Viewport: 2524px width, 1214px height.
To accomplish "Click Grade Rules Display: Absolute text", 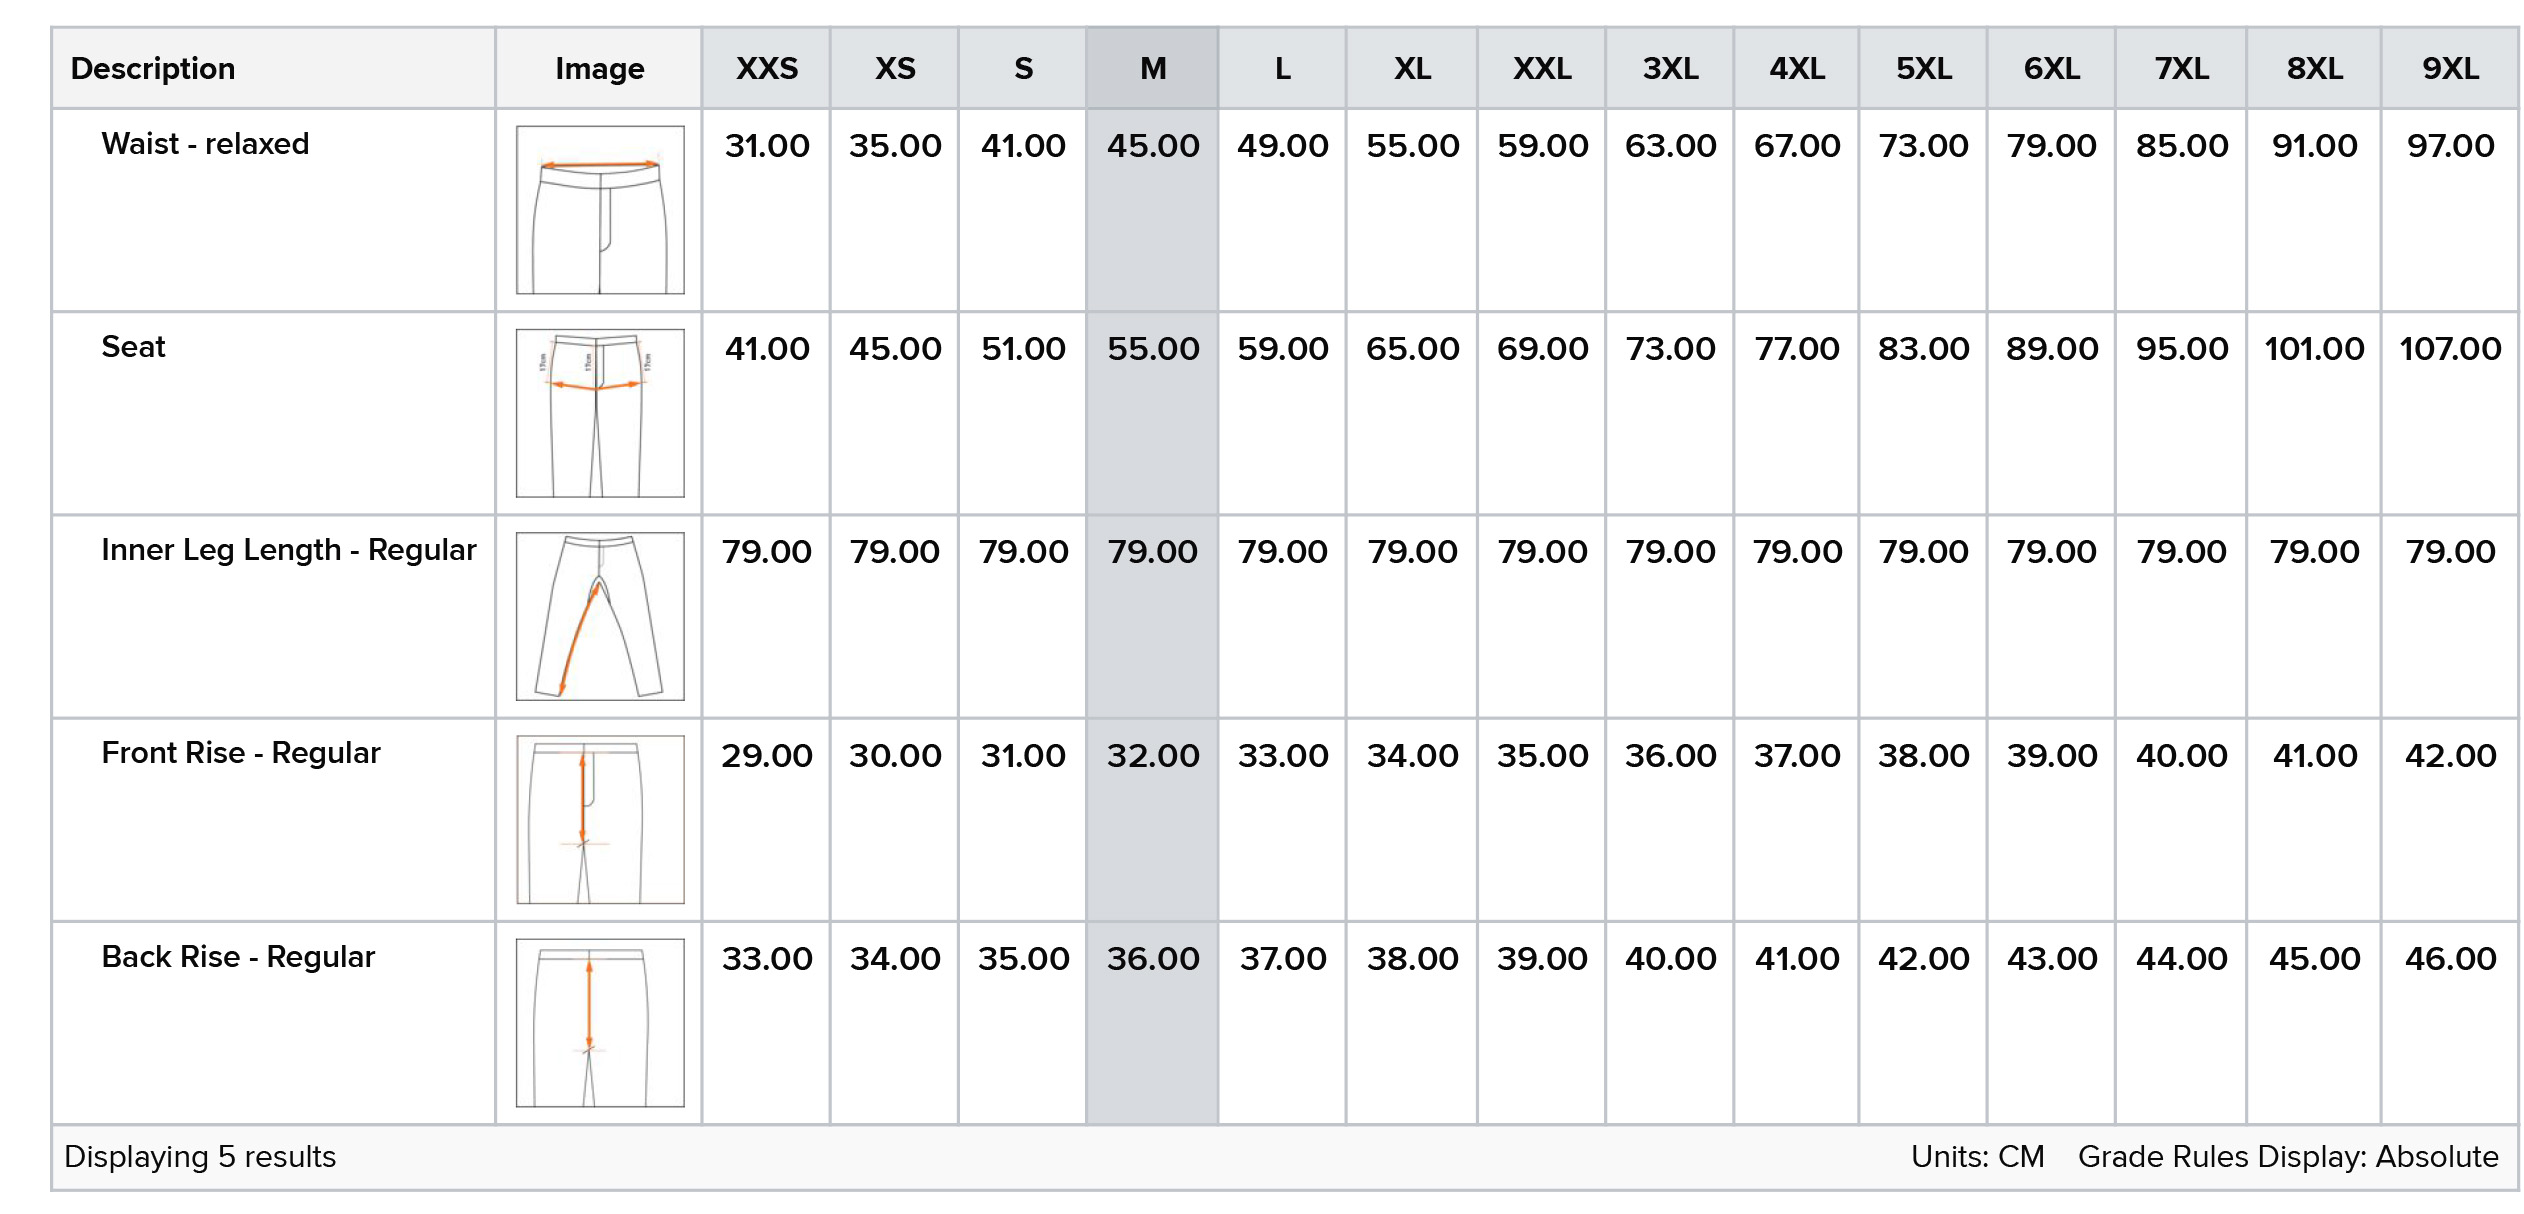I will click(2288, 1157).
